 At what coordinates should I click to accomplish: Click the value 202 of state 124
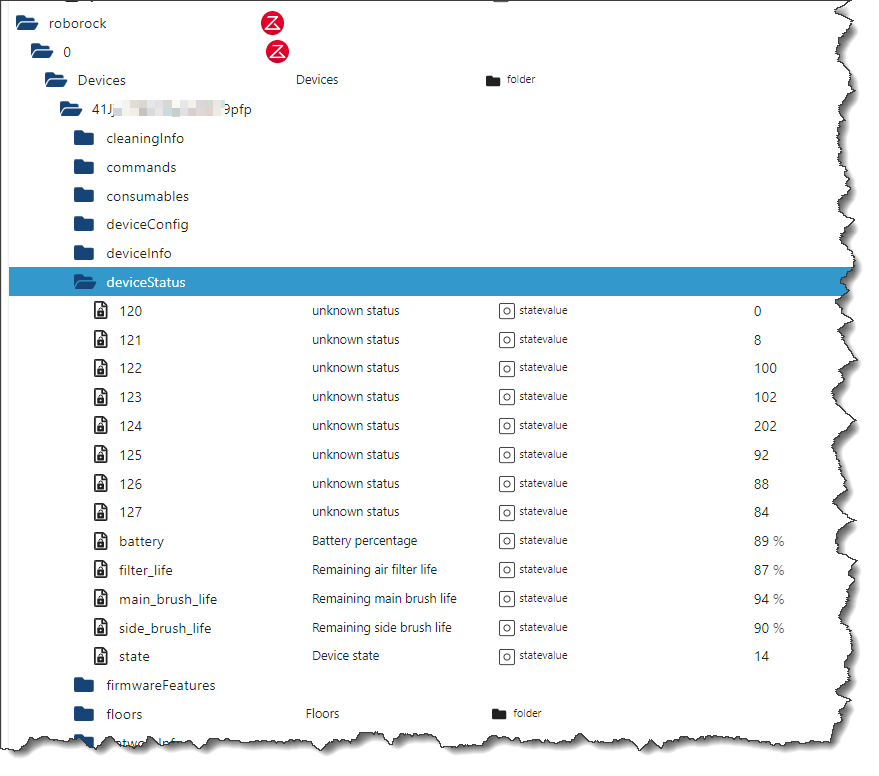tap(765, 426)
